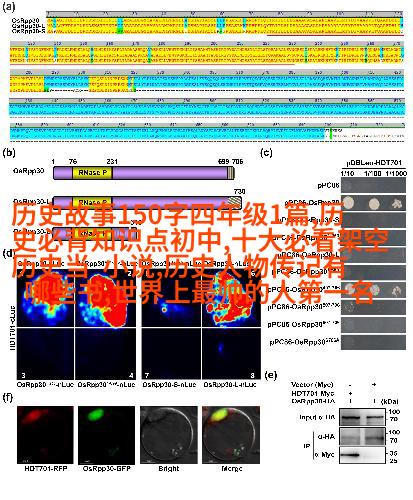413x500 pixels.
Task: Open the Bright field protoplast image
Action: tap(169, 435)
